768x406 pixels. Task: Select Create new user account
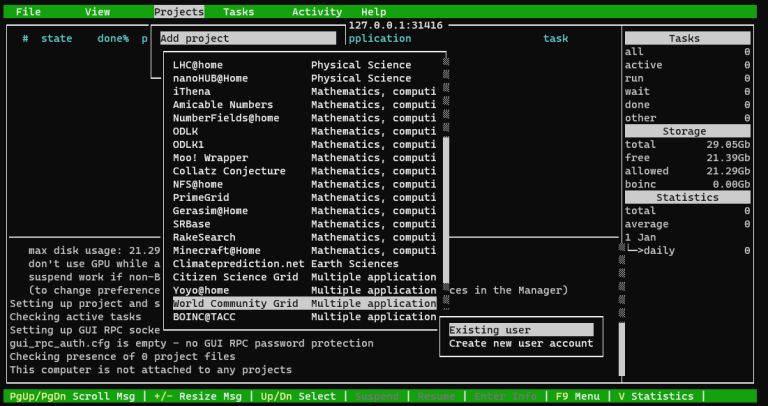[520, 344]
